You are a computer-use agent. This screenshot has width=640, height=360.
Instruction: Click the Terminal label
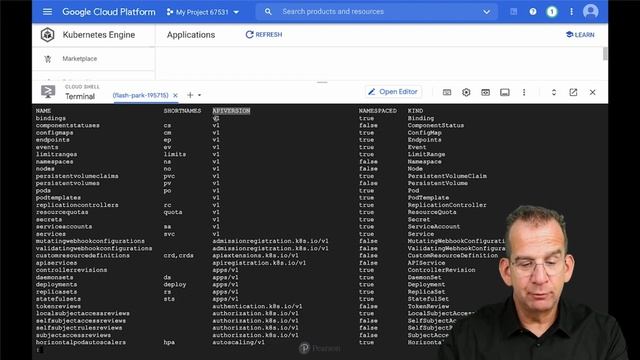click(x=80, y=96)
